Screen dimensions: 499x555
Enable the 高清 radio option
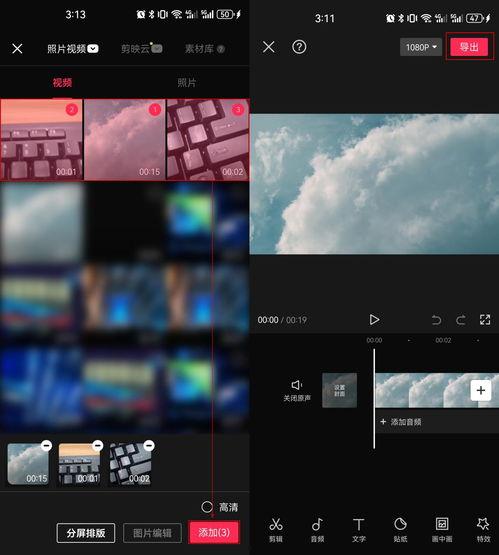207,507
